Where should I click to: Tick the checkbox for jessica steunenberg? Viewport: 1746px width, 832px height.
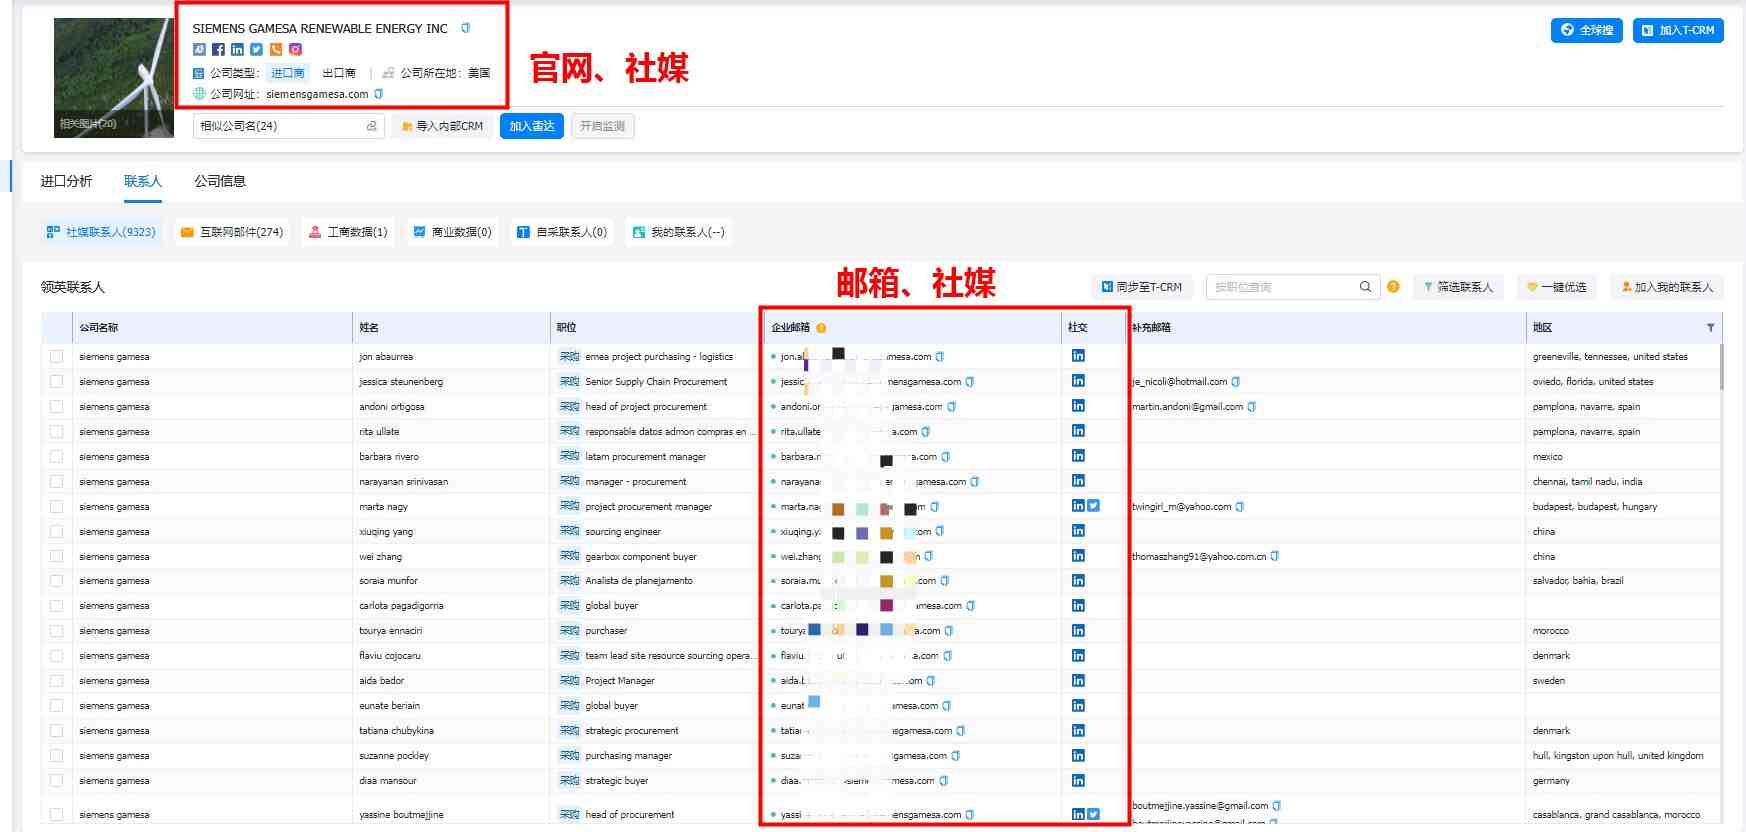pyautogui.click(x=56, y=381)
